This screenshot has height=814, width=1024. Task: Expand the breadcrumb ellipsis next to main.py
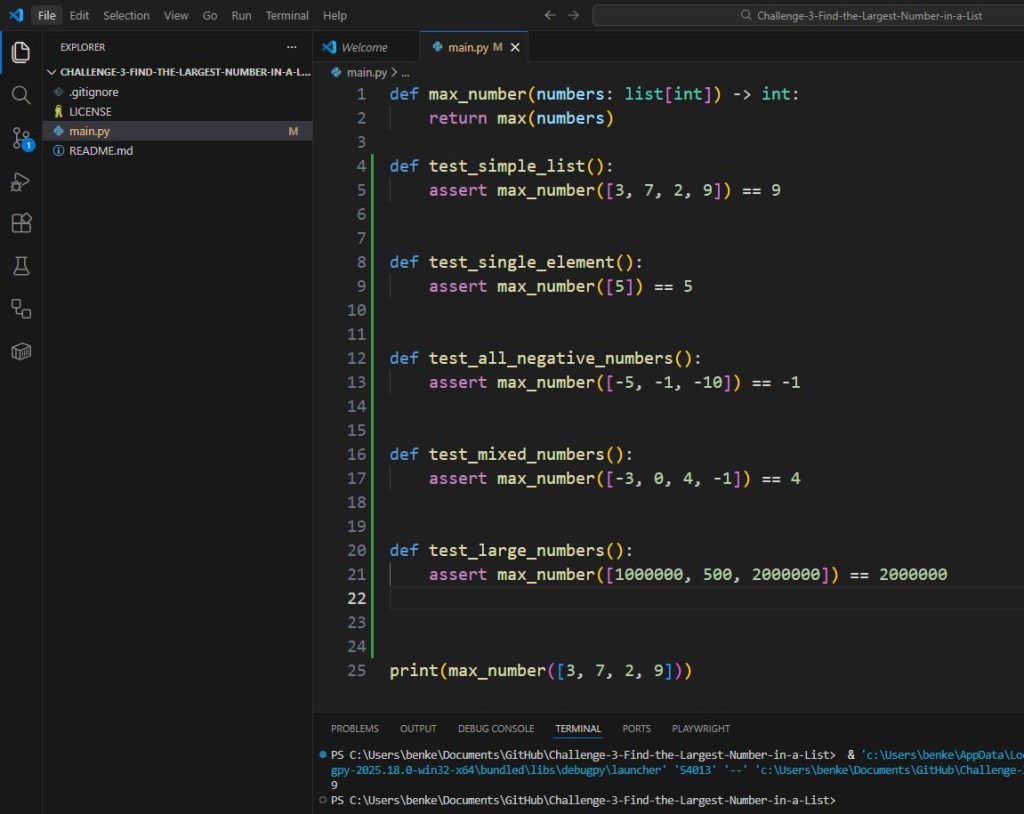pyautogui.click(x=404, y=72)
